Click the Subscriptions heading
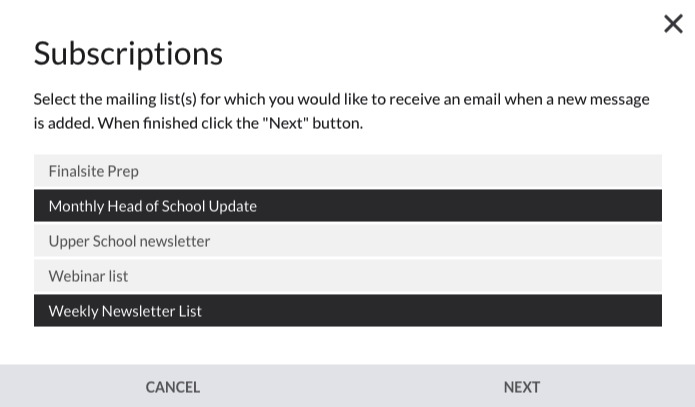 [128, 54]
